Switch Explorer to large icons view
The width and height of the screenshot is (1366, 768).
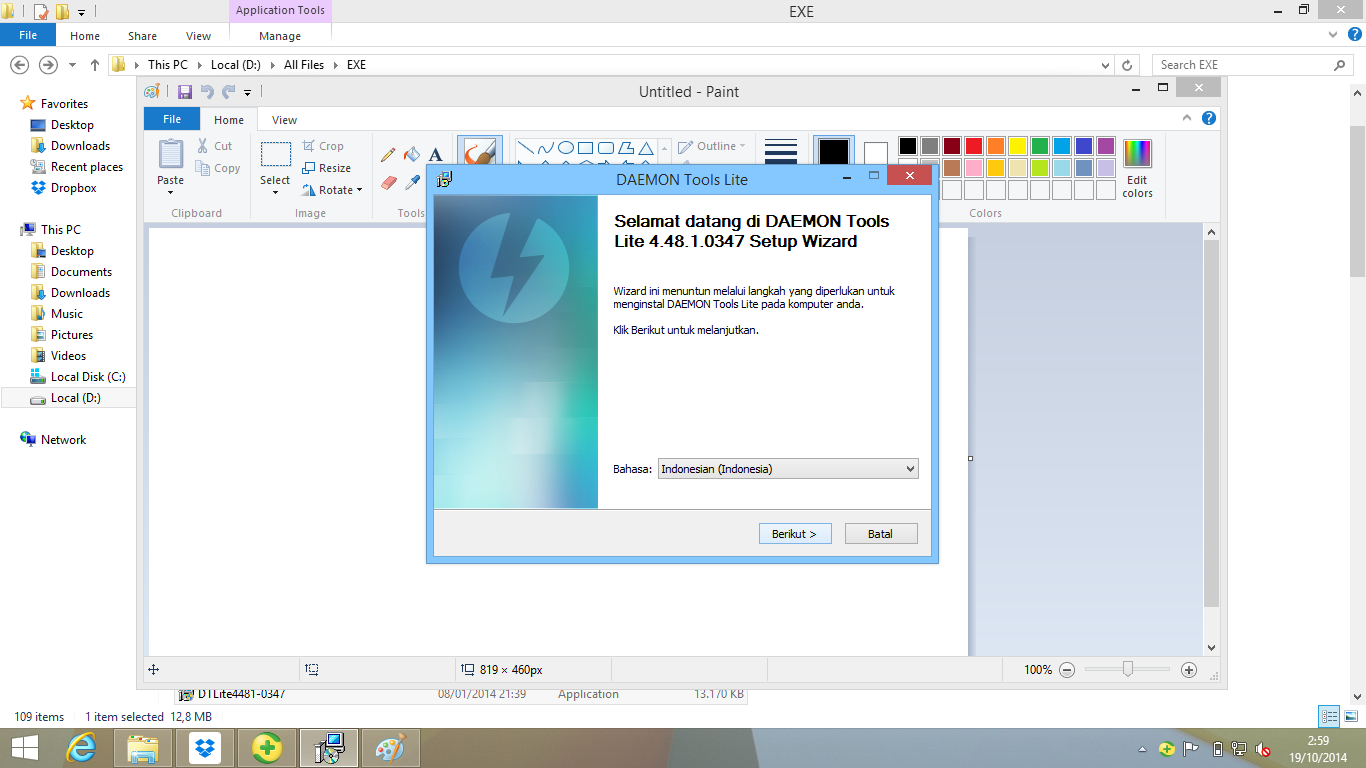(x=1349, y=716)
